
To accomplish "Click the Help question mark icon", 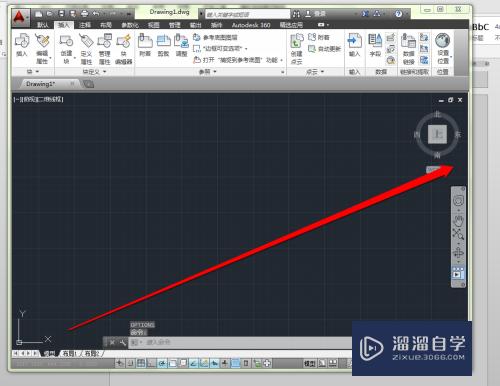I will (398, 14).
